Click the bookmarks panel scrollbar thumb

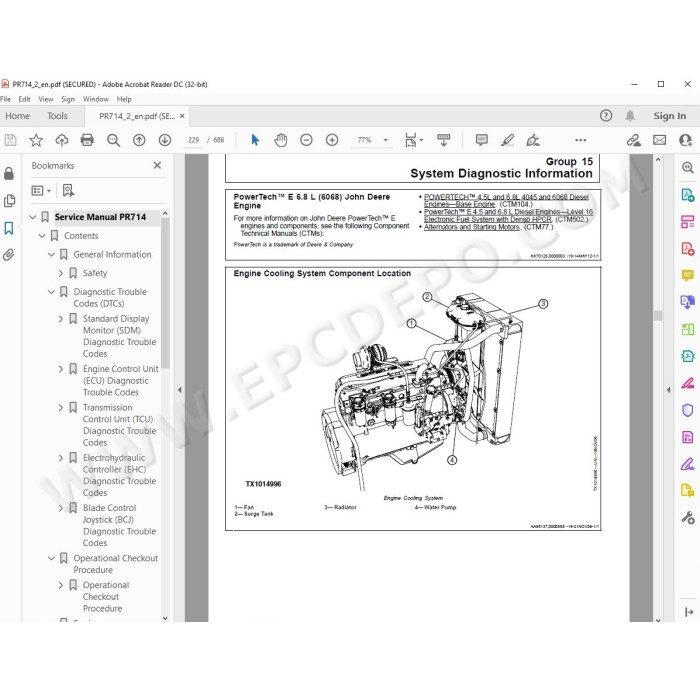click(165, 293)
